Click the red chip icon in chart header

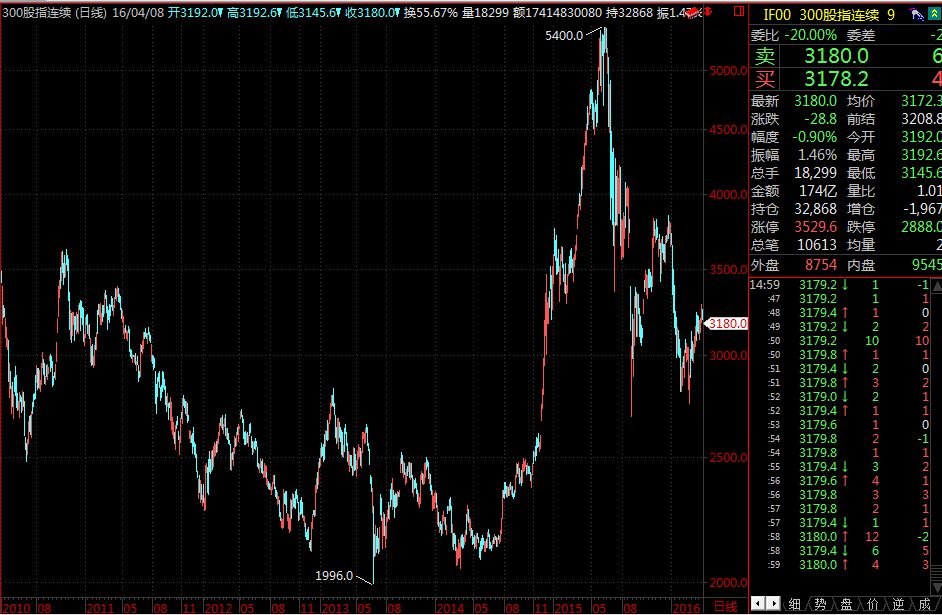[x=693, y=12]
